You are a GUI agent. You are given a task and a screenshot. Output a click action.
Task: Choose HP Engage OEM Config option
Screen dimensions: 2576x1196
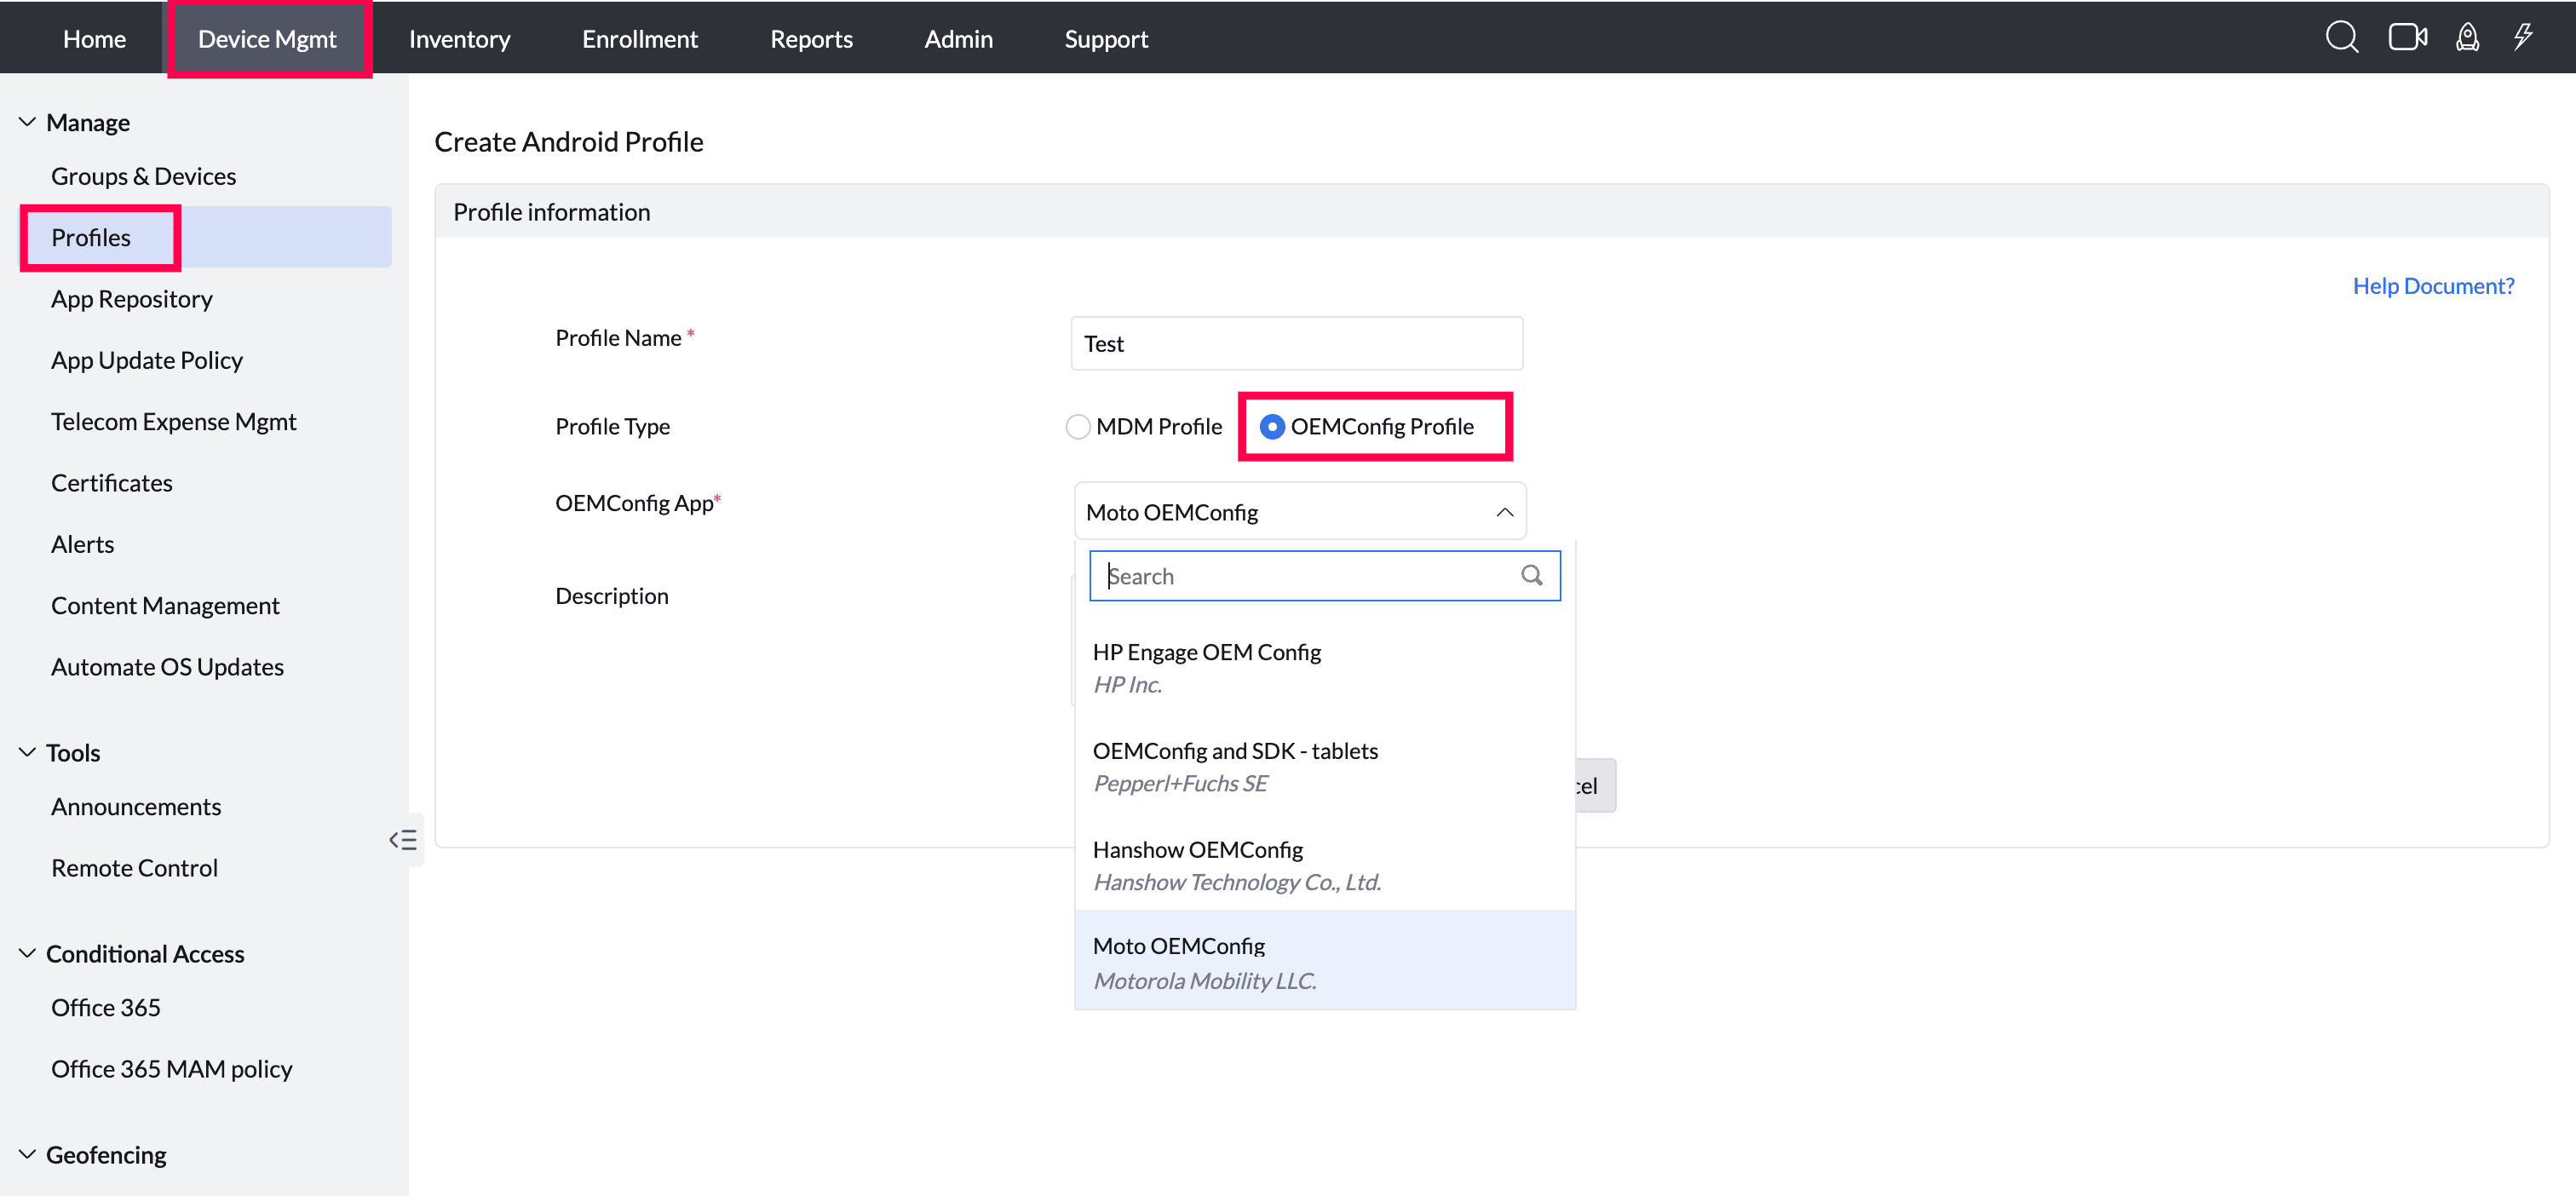pos(1324,667)
